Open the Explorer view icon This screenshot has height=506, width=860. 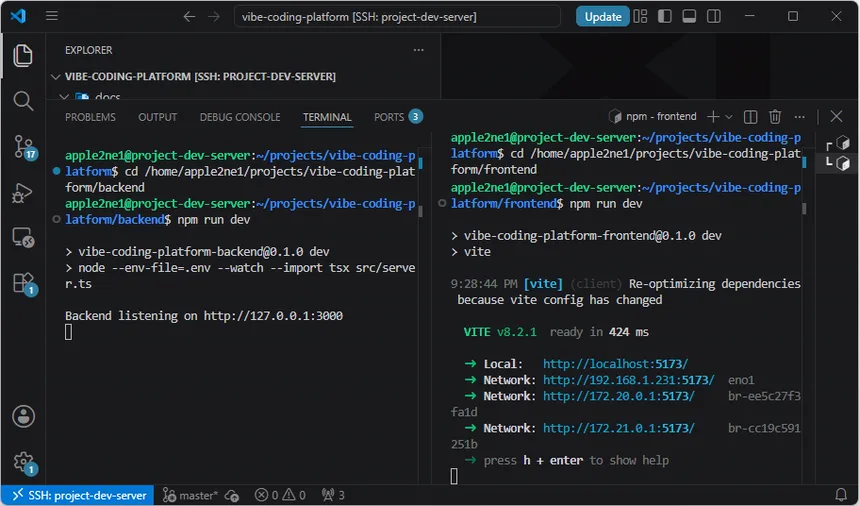click(23, 56)
